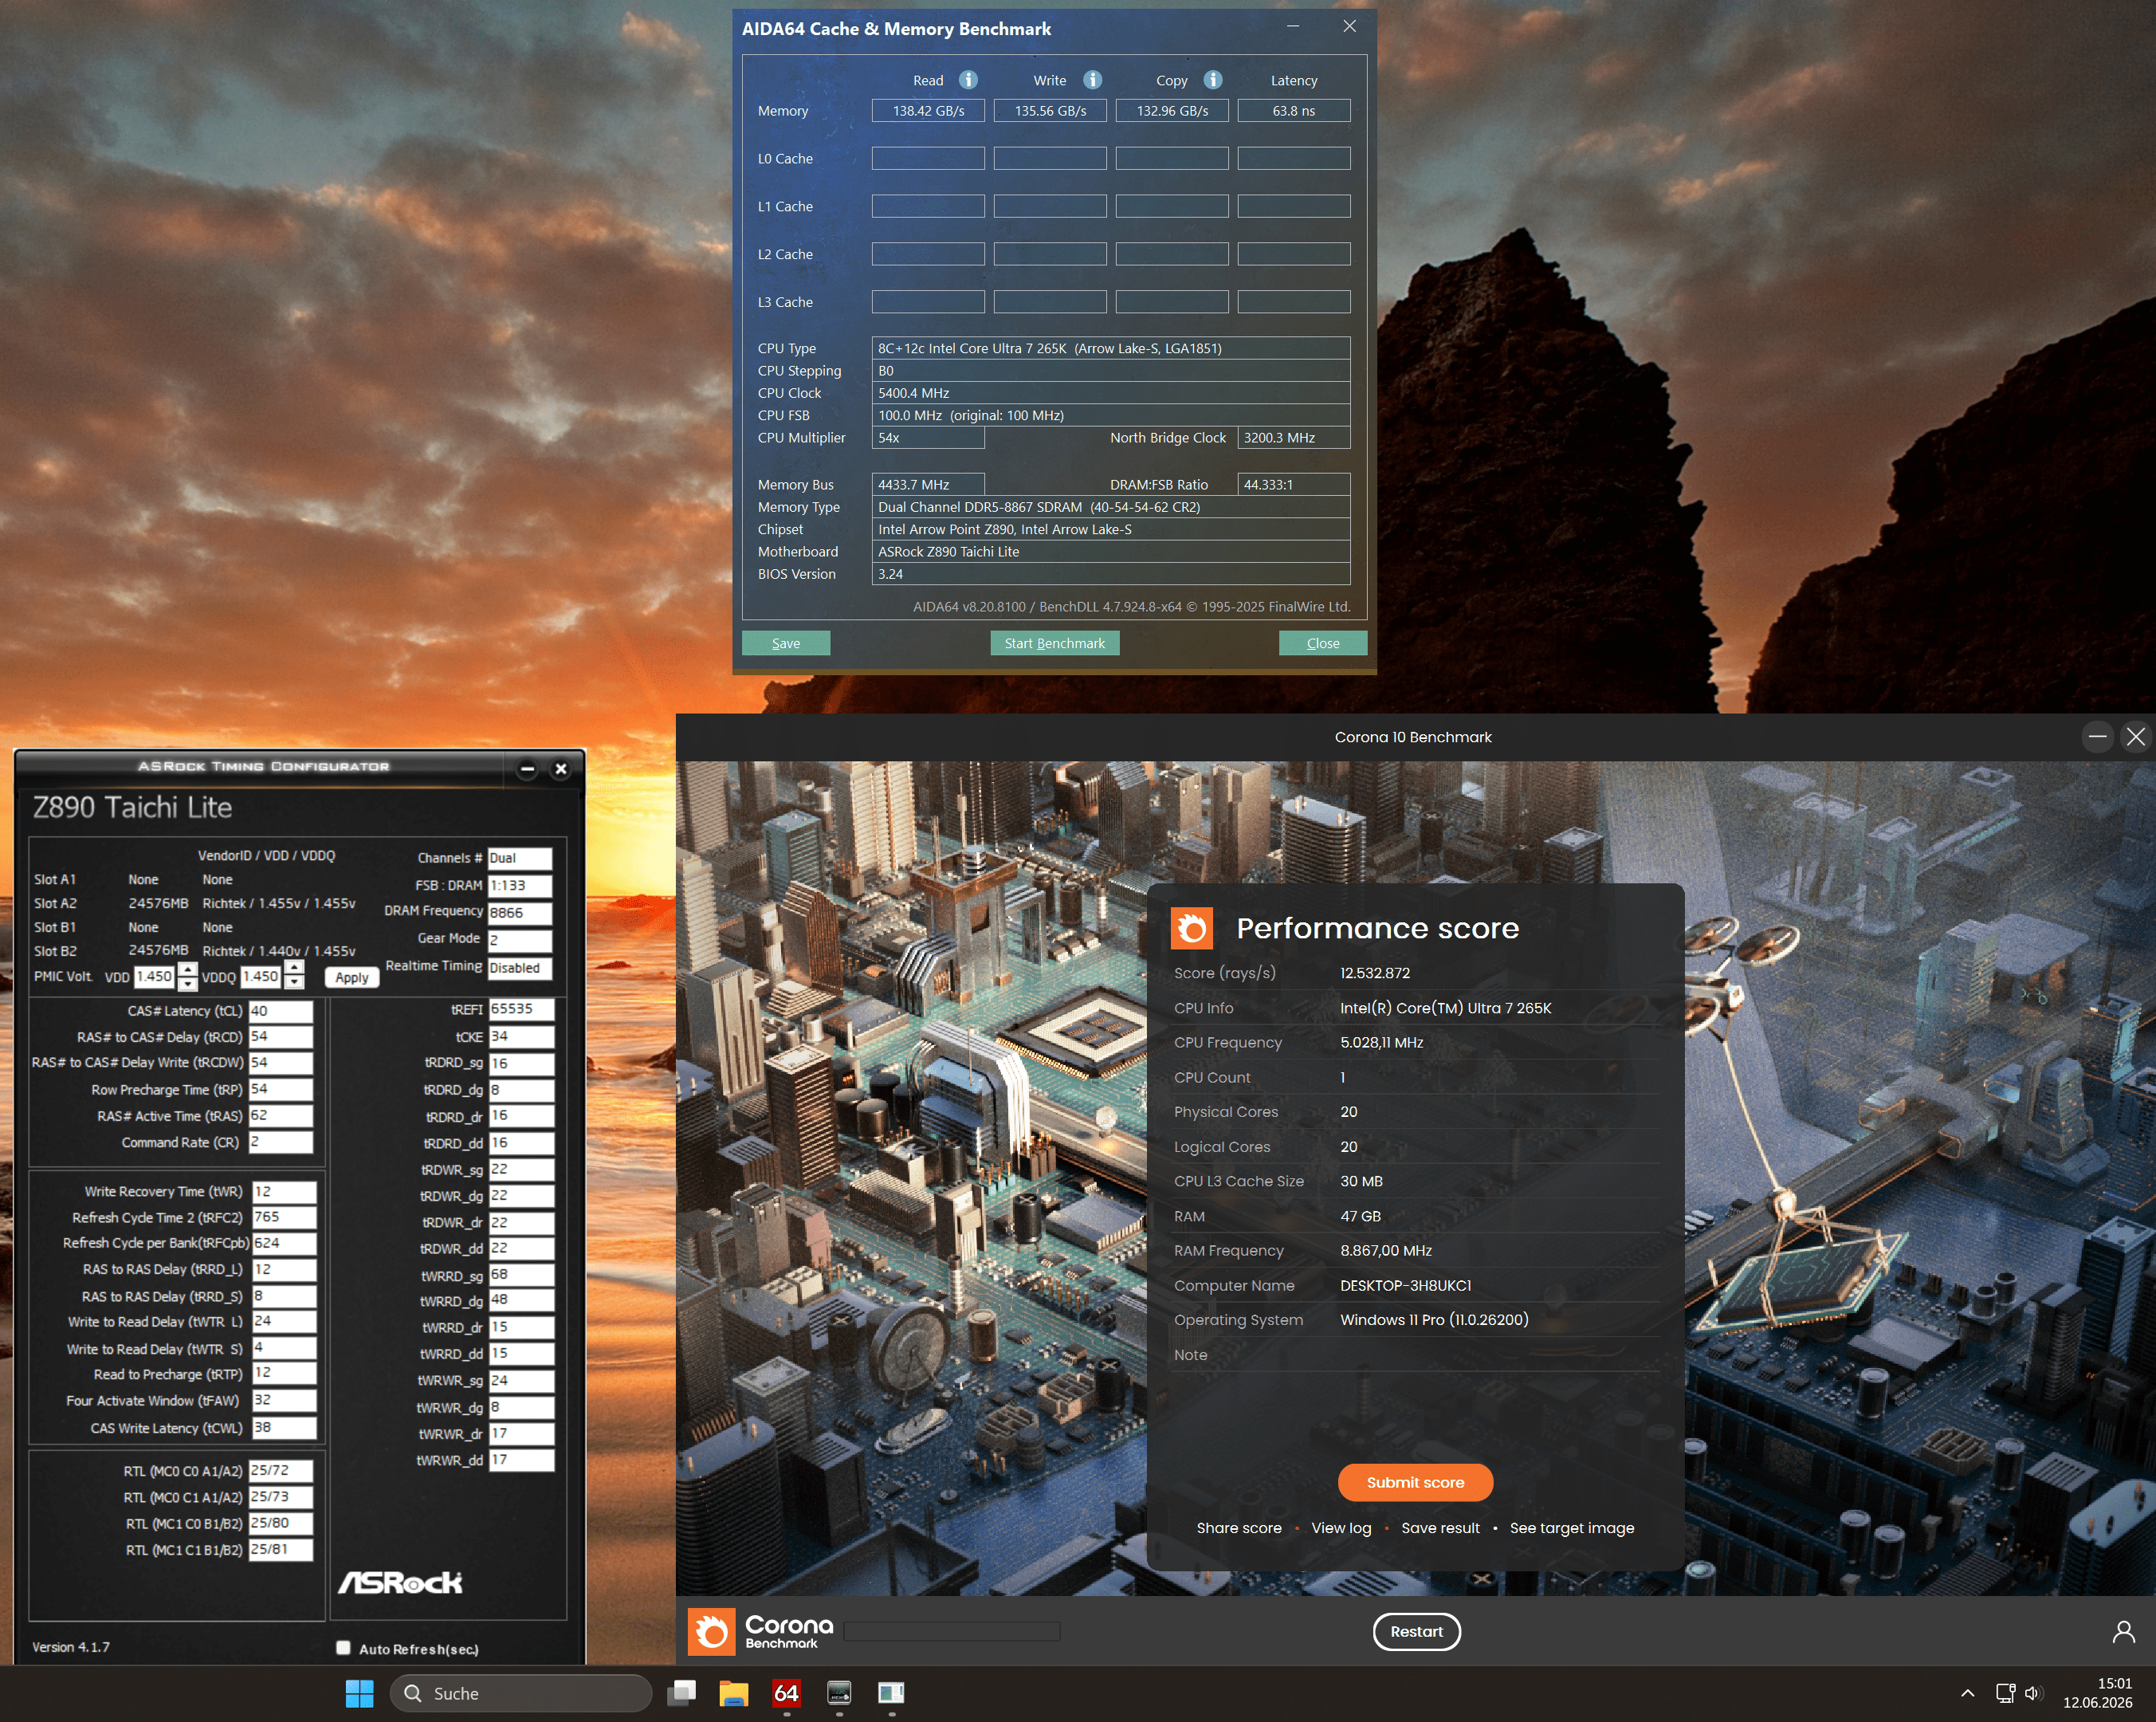
Task: Open the network status tray icon
Action: [x=2005, y=1693]
